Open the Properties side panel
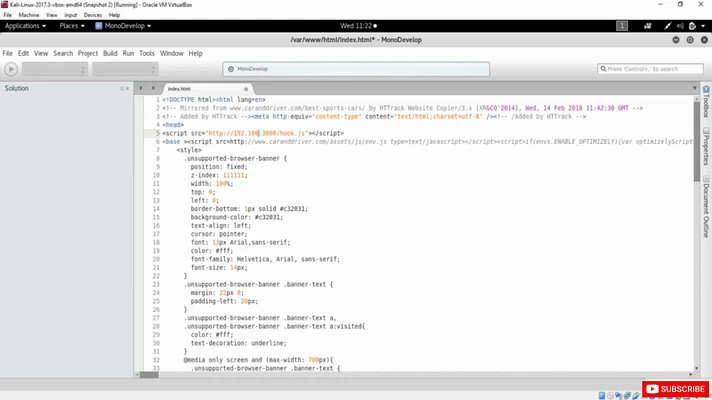Viewport: 712px width, 400px height. (706, 146)
